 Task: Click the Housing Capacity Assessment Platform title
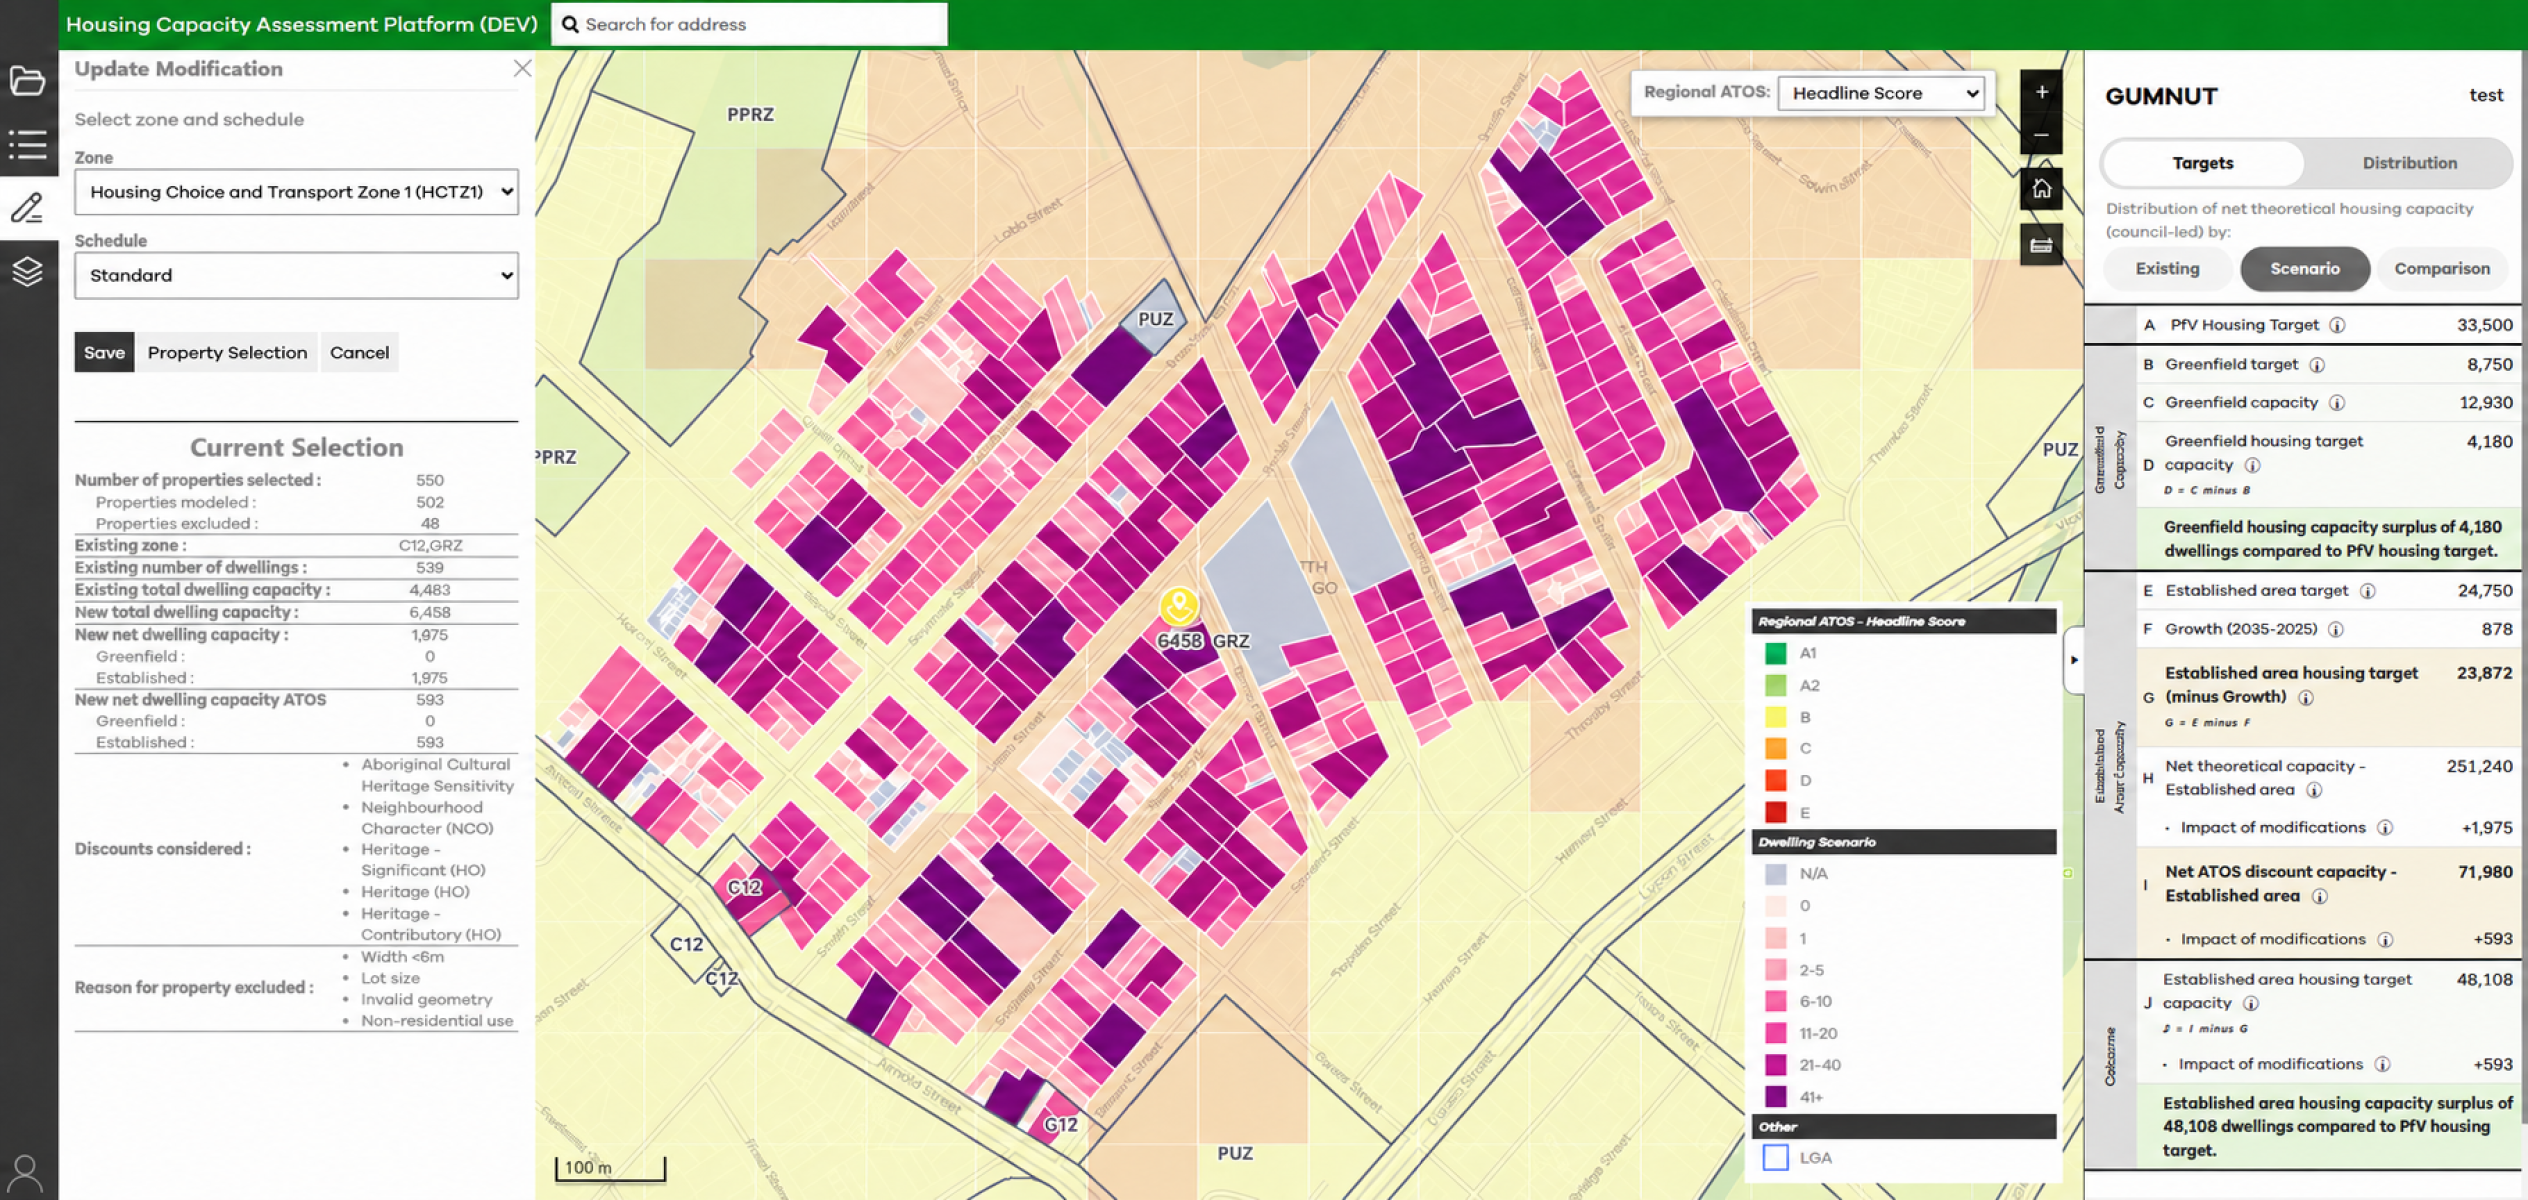coord(301,24)
